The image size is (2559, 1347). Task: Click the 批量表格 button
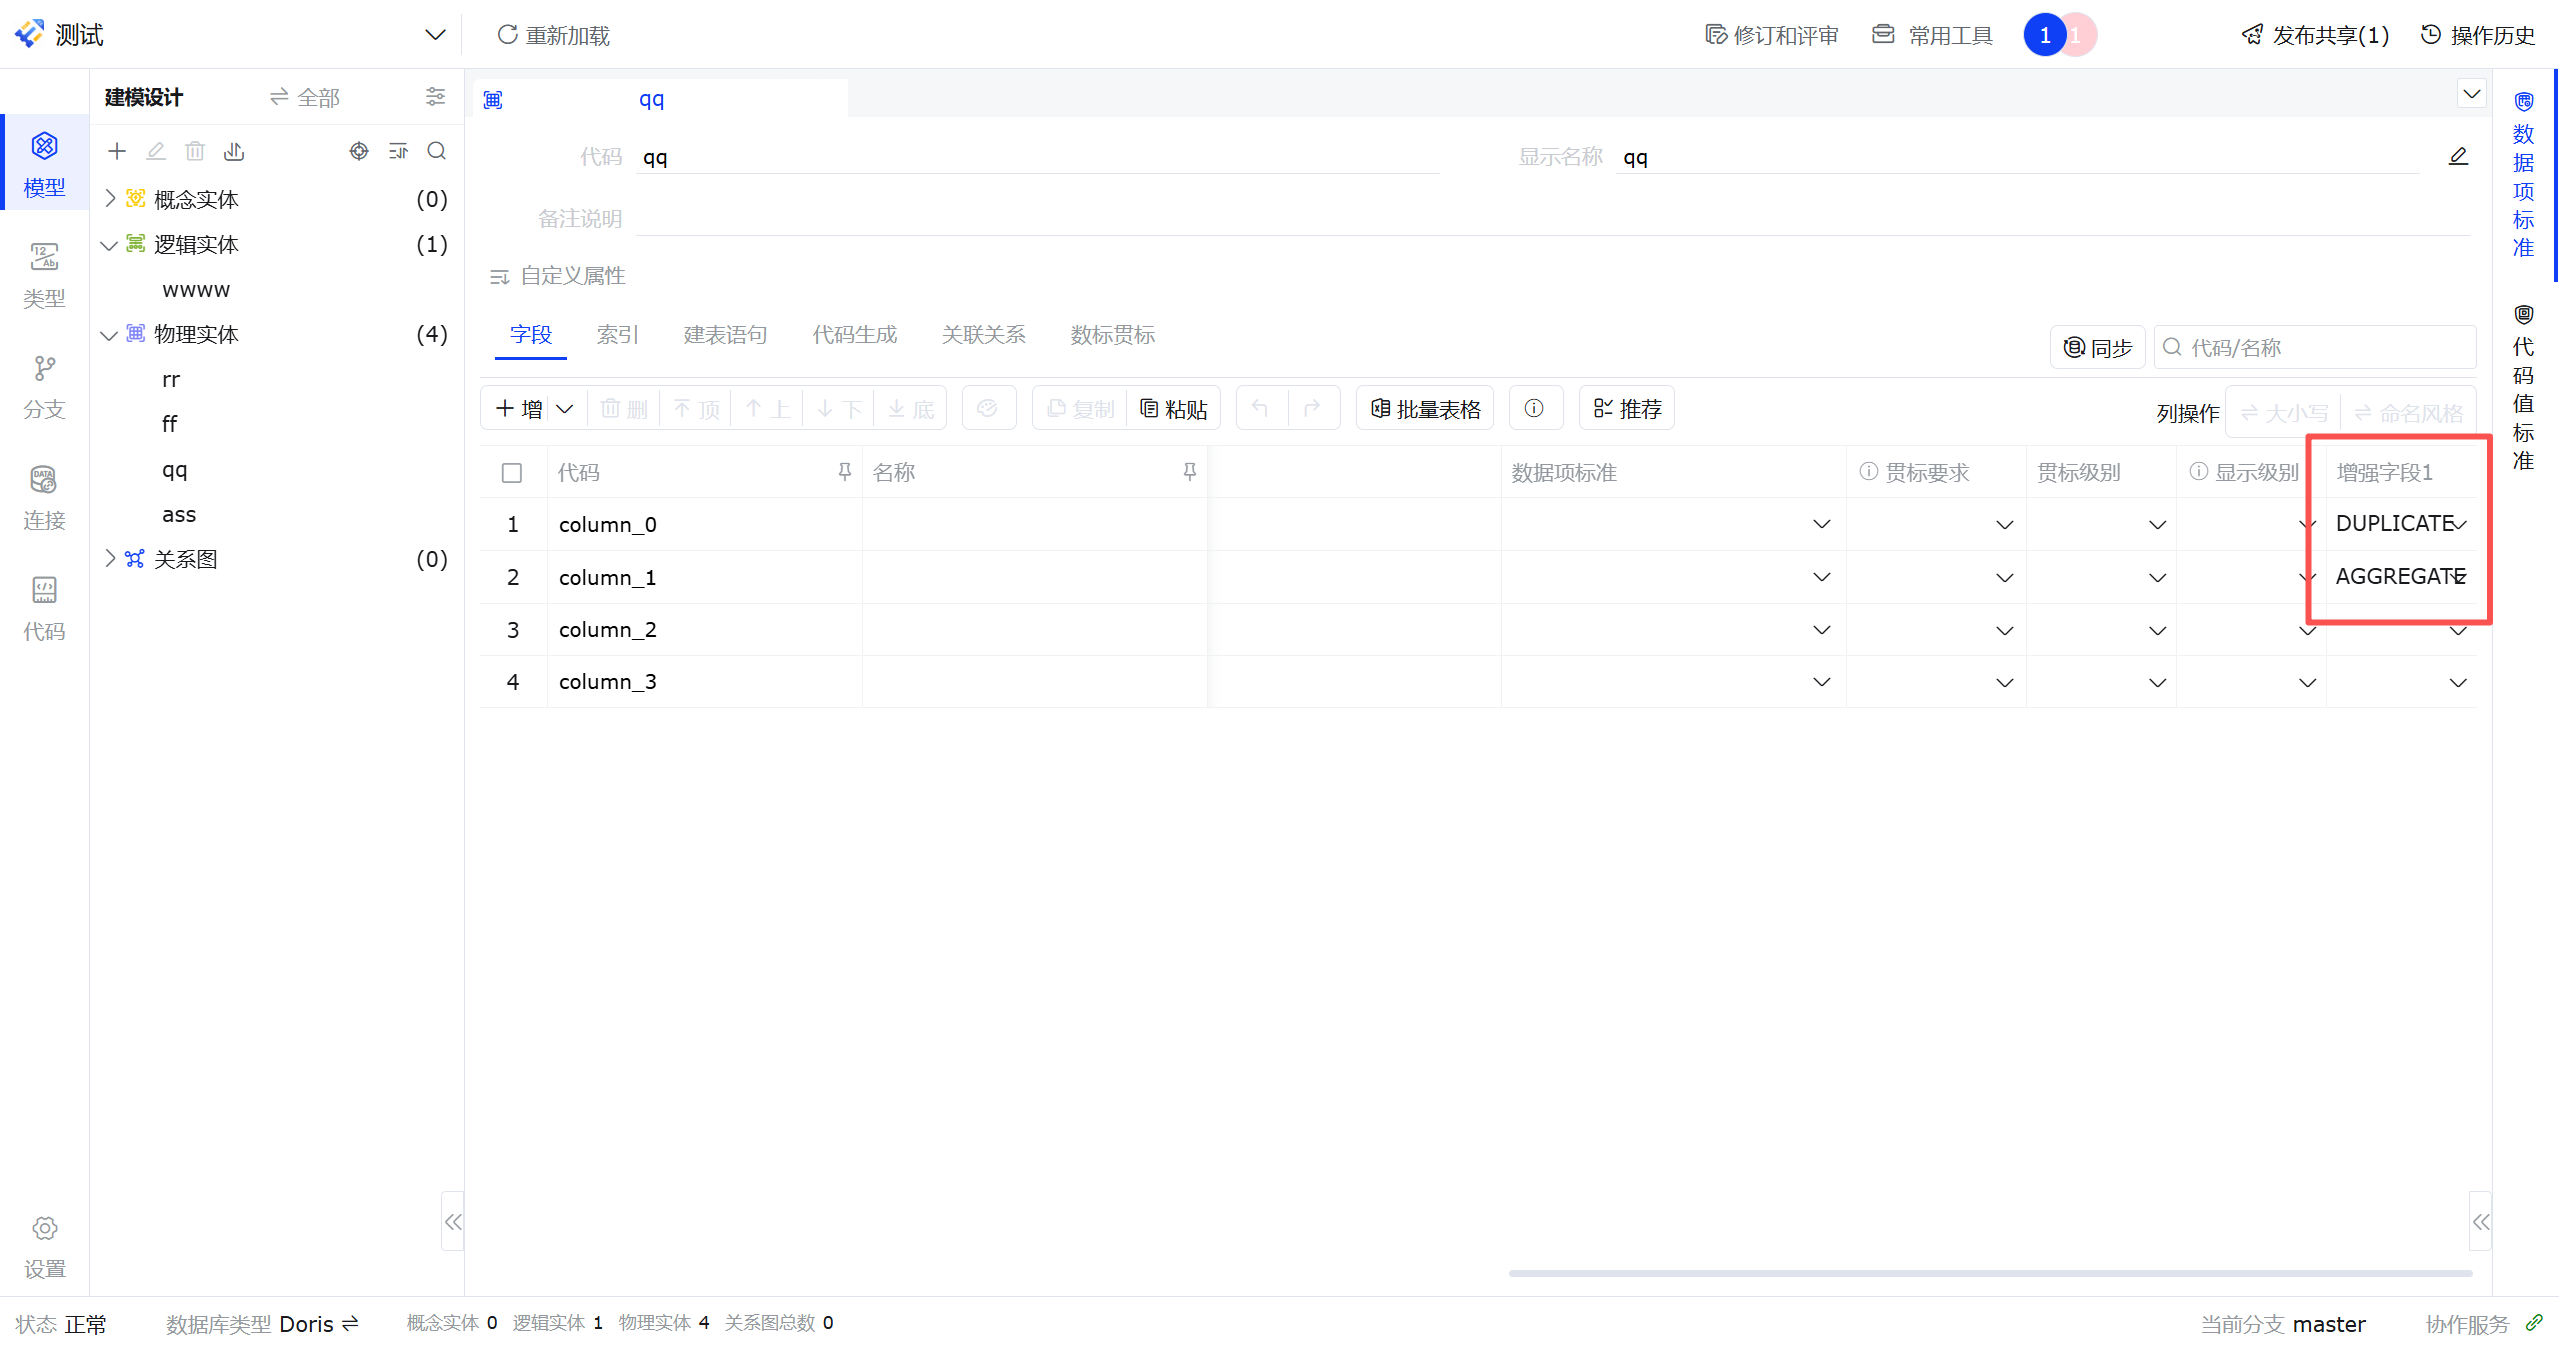click(1425, 408)
